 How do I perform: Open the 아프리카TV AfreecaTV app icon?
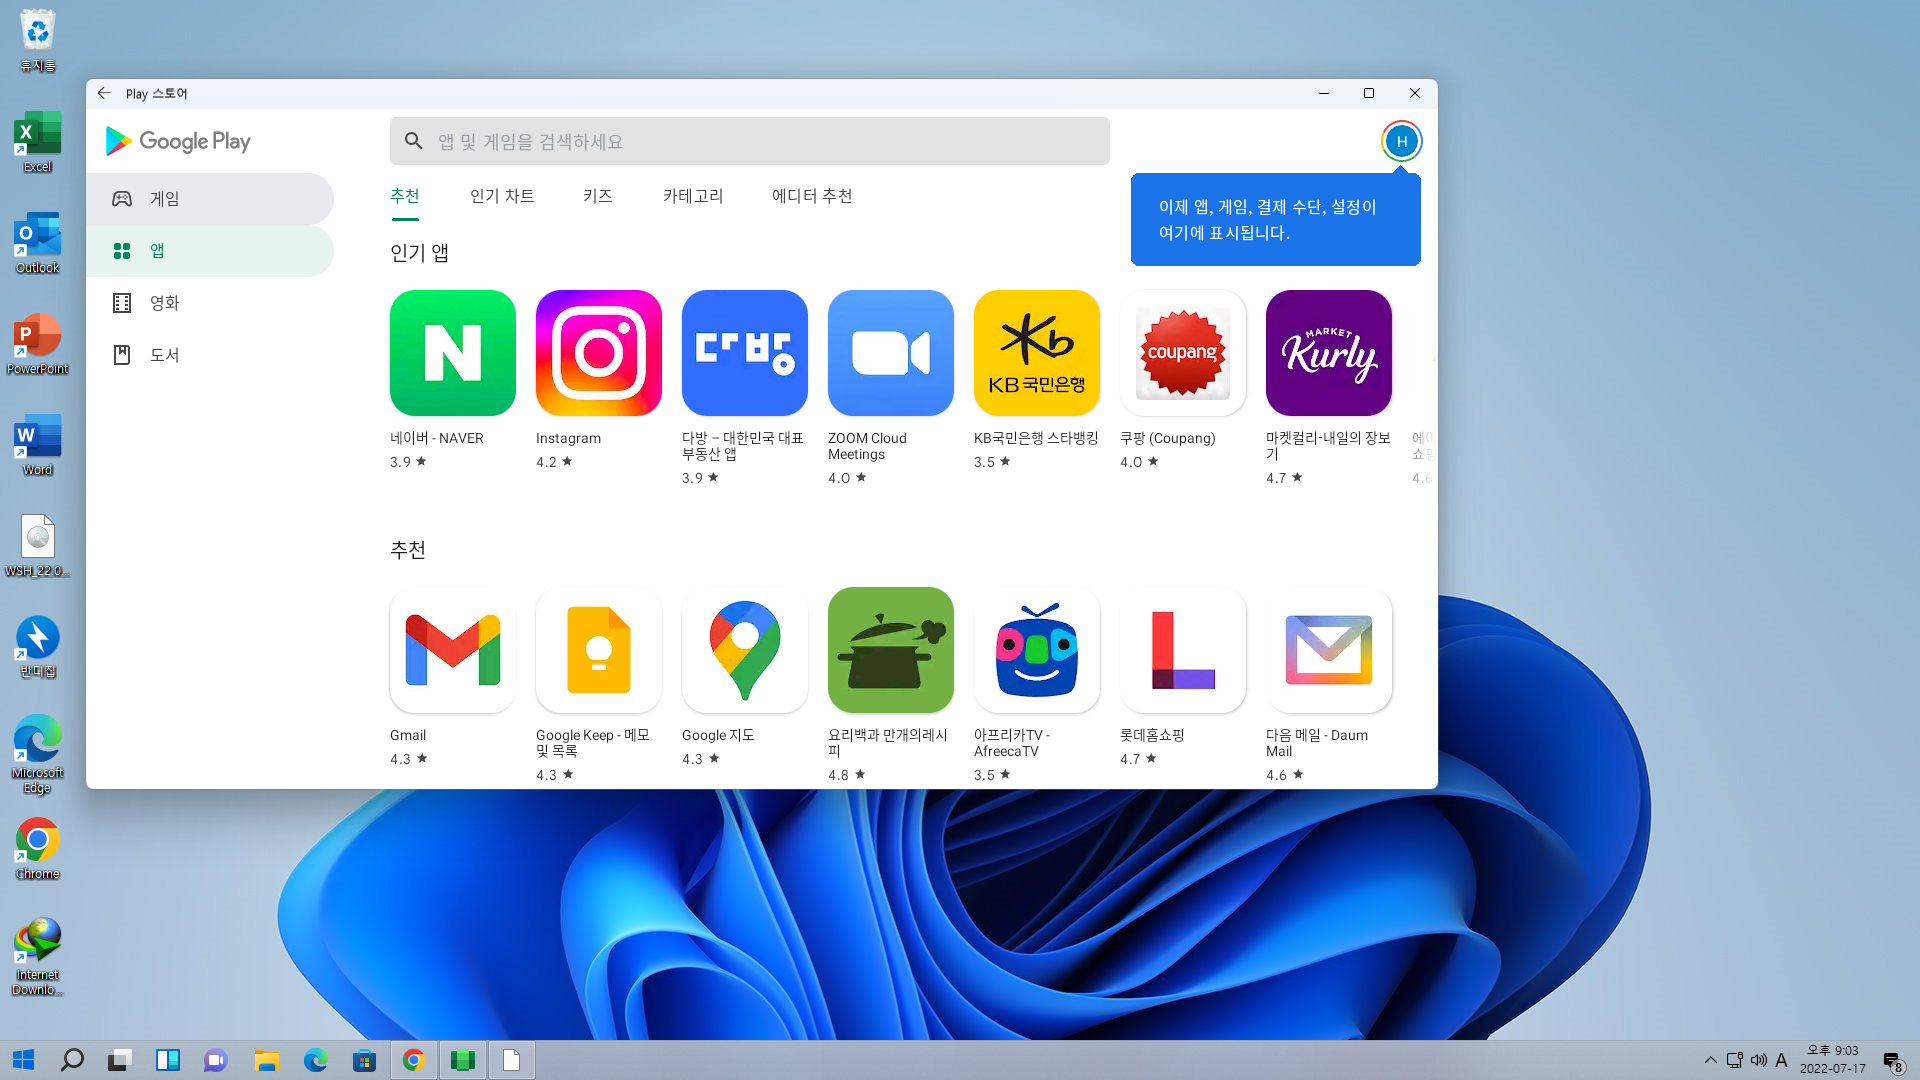click(x=1037, y=650)
